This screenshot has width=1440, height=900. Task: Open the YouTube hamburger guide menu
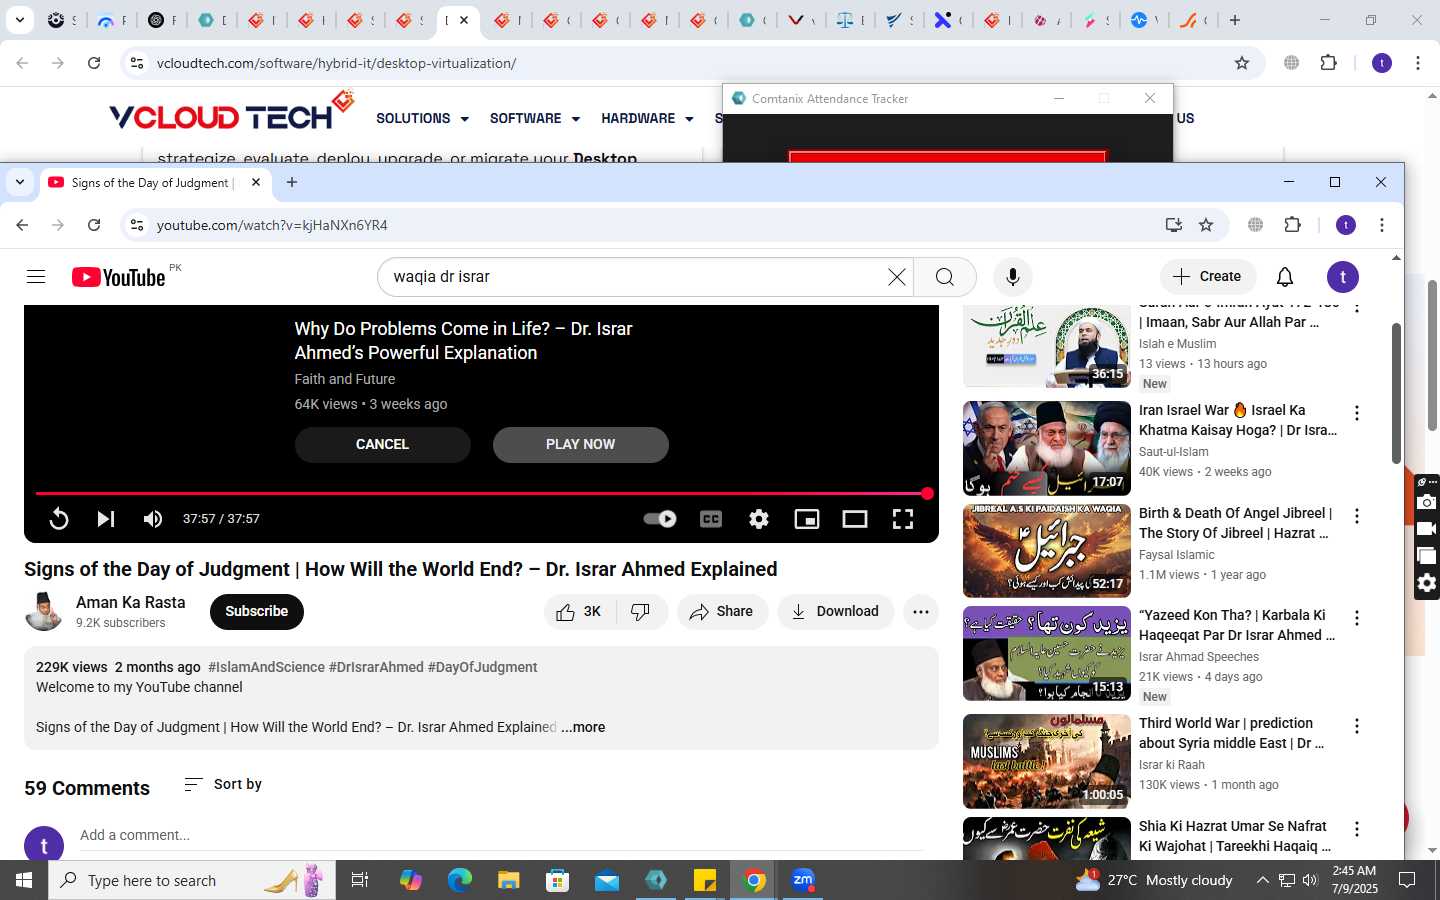36,277
